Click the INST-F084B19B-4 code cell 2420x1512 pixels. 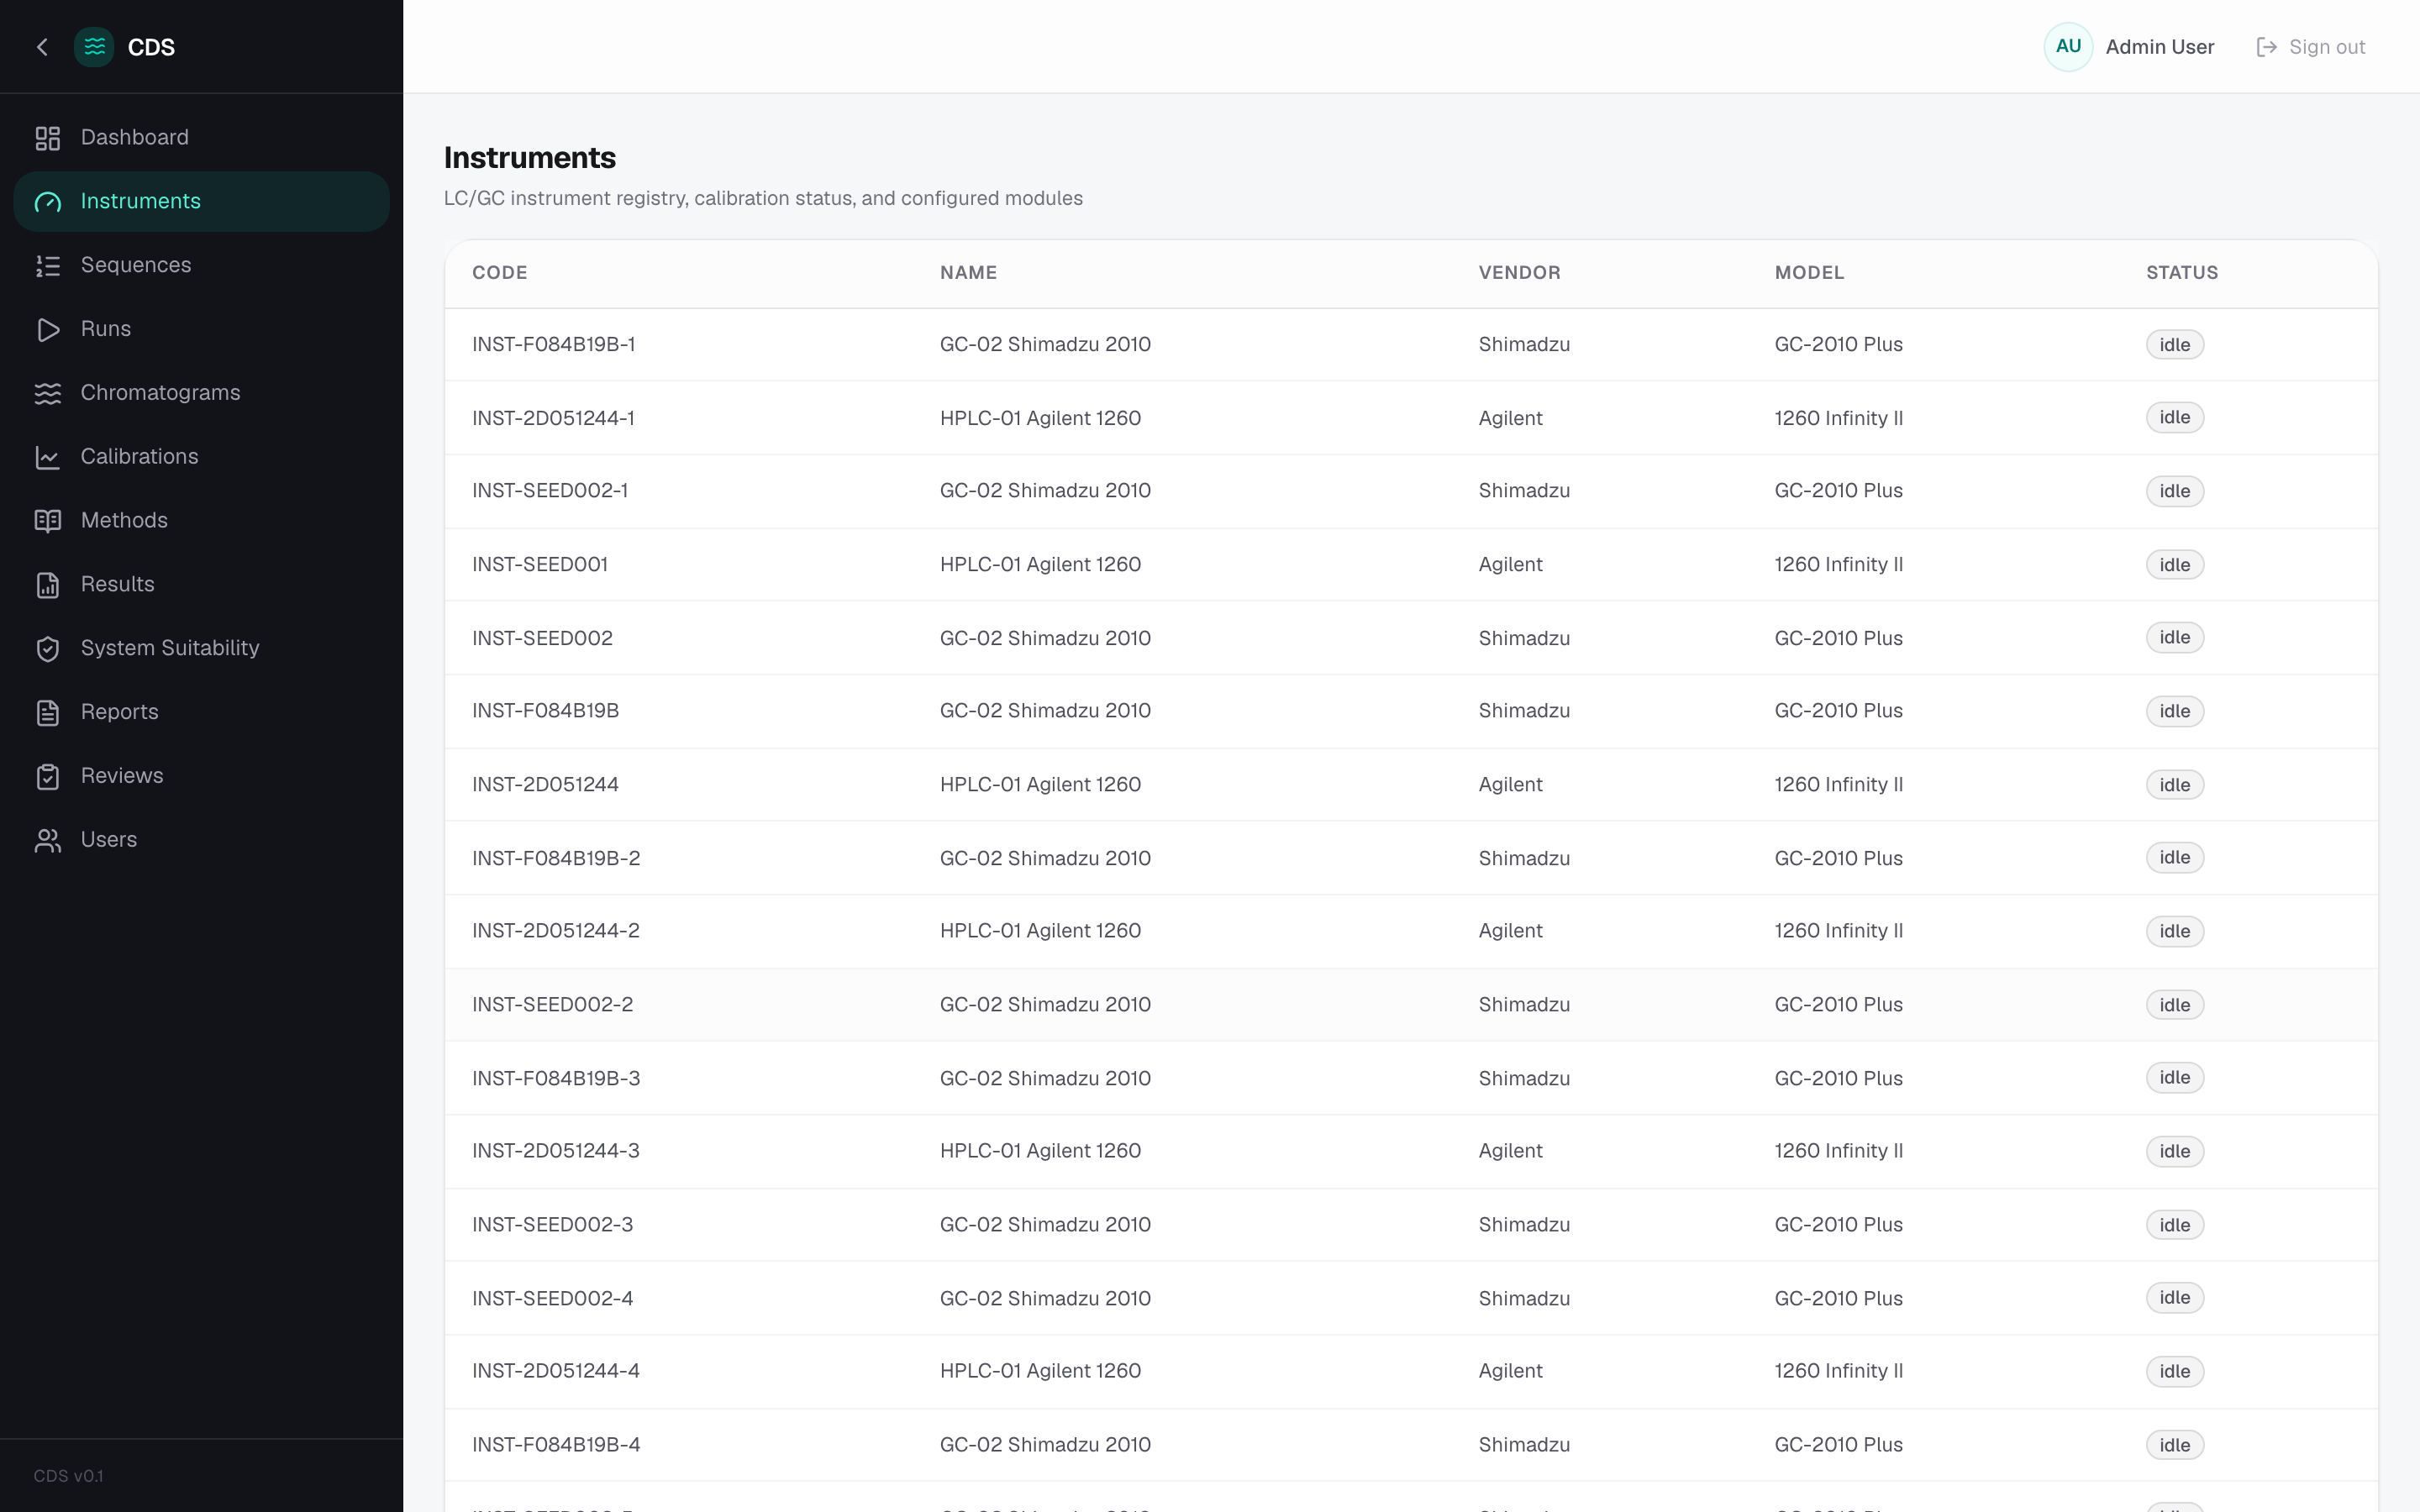[556, 1445]
